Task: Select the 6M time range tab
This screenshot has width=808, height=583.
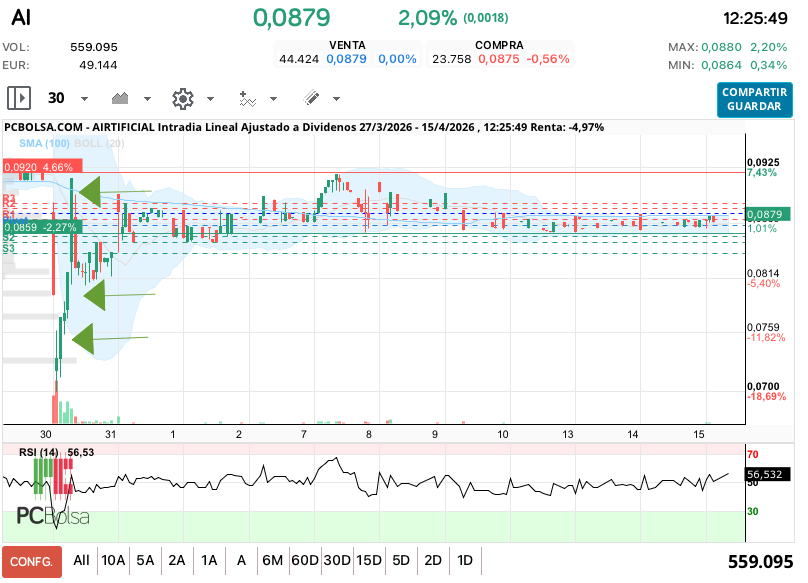Action: pos(272,561)
